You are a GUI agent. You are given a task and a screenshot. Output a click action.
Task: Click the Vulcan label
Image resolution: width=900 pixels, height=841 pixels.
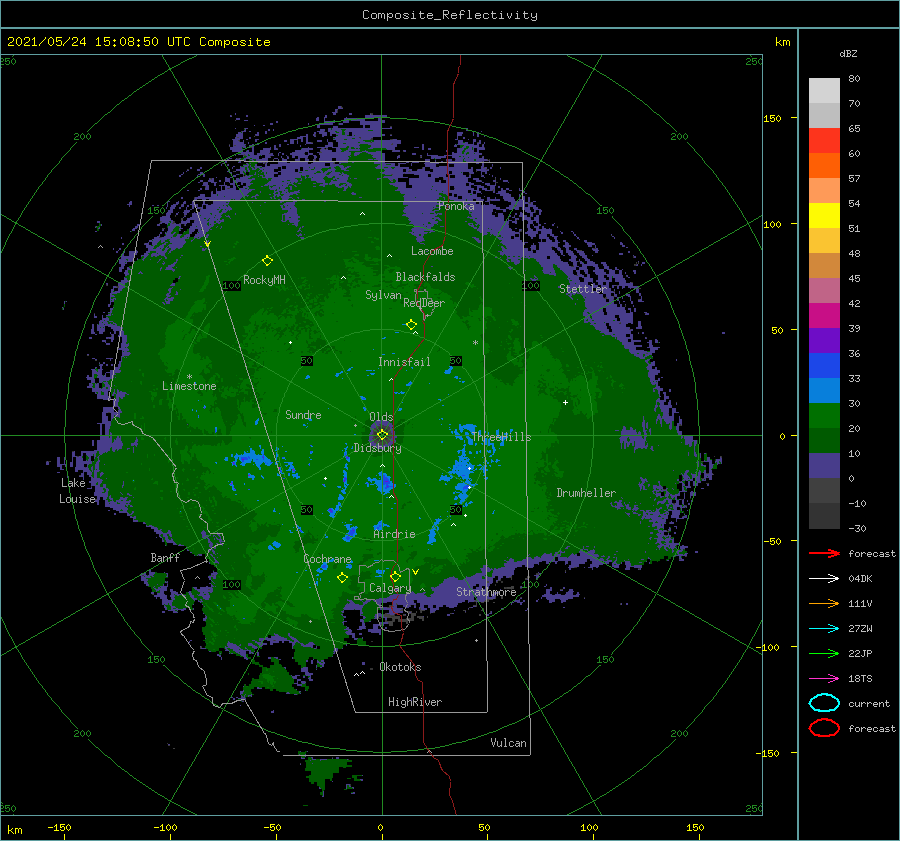coord(509,743)
